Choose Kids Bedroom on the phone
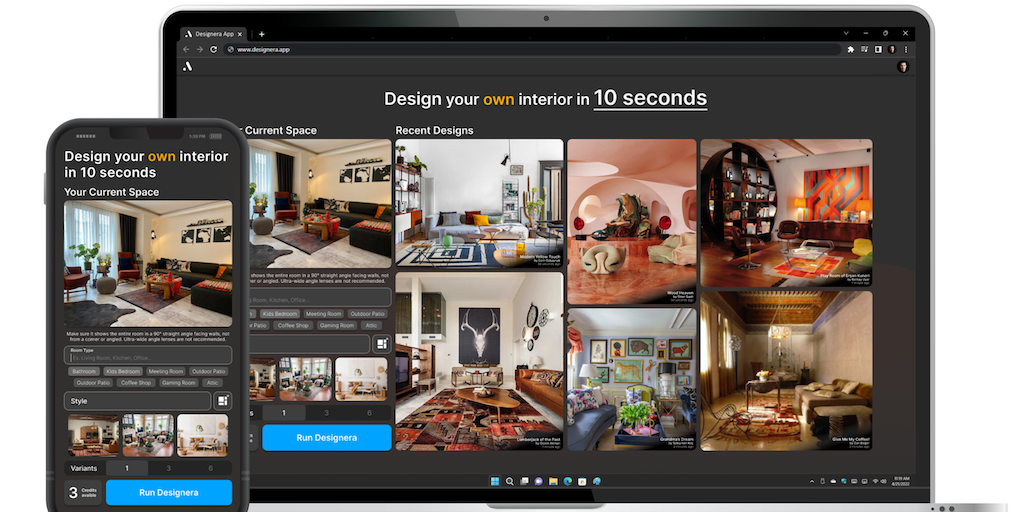The image size is (1024, 512). click(x=123, y=371)
